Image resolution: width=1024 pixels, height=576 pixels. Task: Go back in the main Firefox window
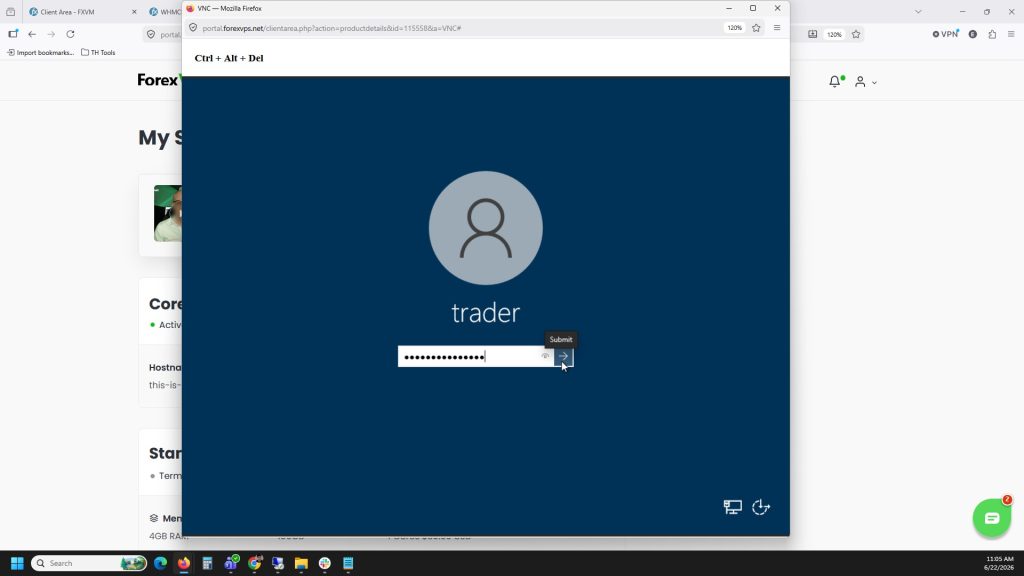[x=32, y=34]
